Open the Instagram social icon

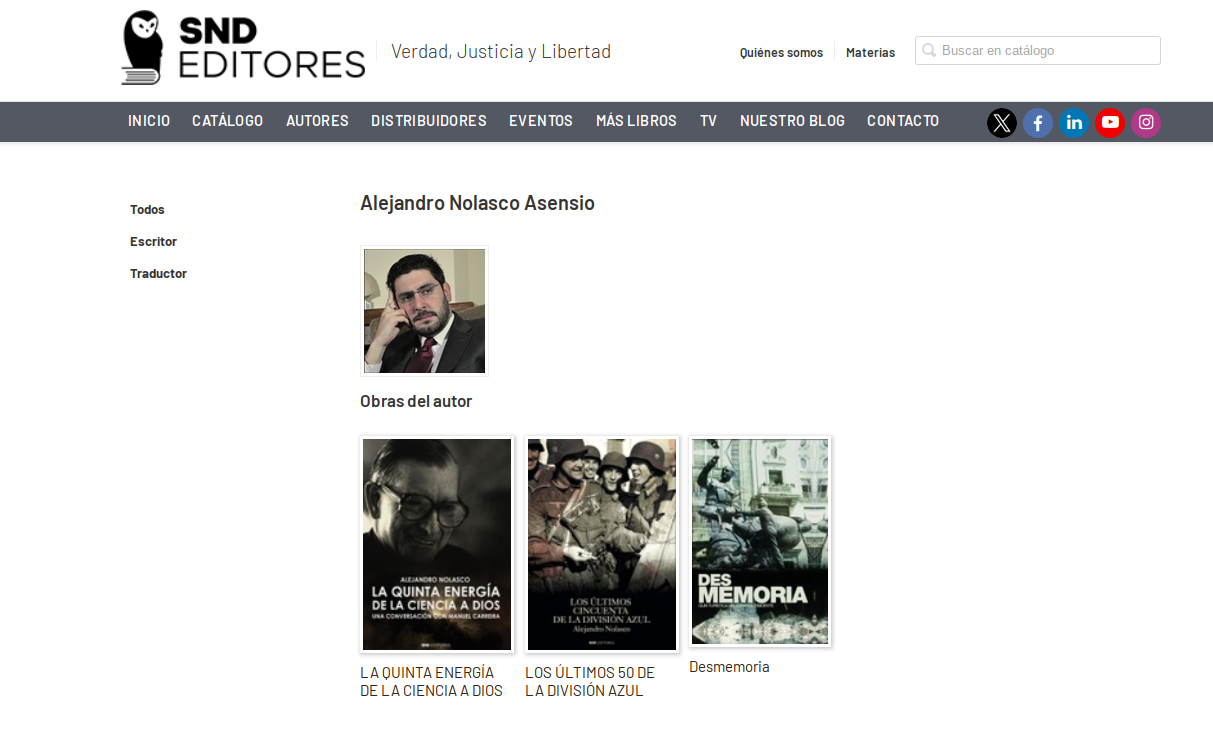pos(1146,123)
